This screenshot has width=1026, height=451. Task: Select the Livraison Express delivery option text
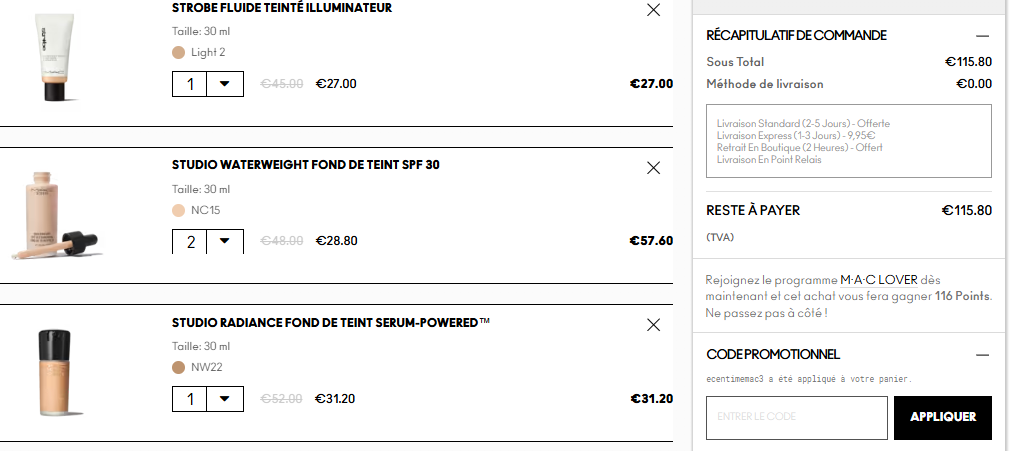coord(796,136)
